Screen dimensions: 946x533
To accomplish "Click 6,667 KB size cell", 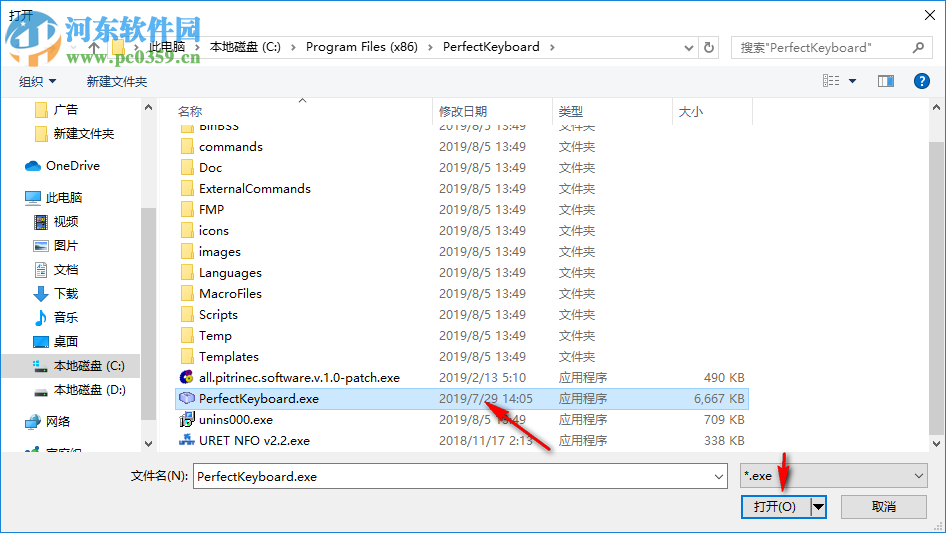I will [719, 399].
